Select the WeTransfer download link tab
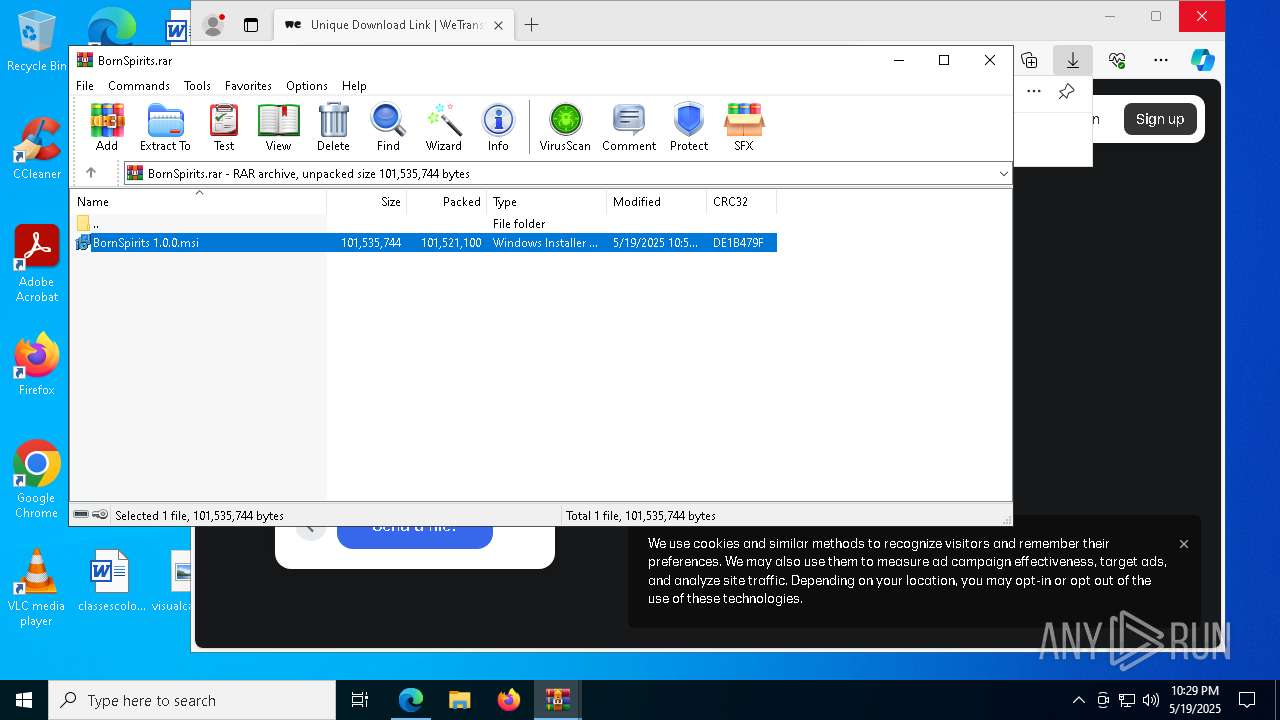The image size is (1280, 720). point(392,25)
